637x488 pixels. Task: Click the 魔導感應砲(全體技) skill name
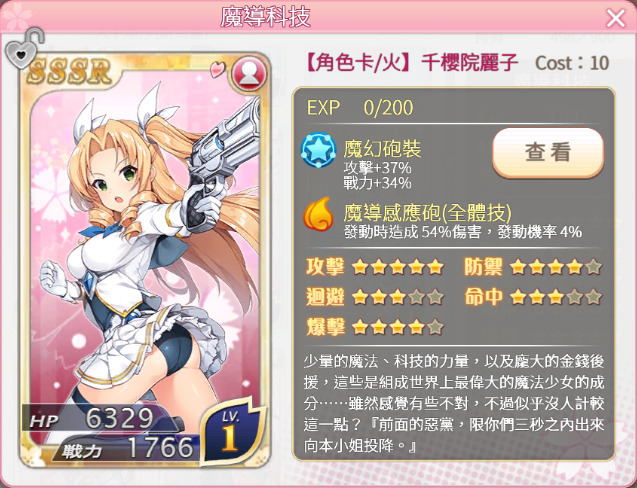click(x=427, y=213)
